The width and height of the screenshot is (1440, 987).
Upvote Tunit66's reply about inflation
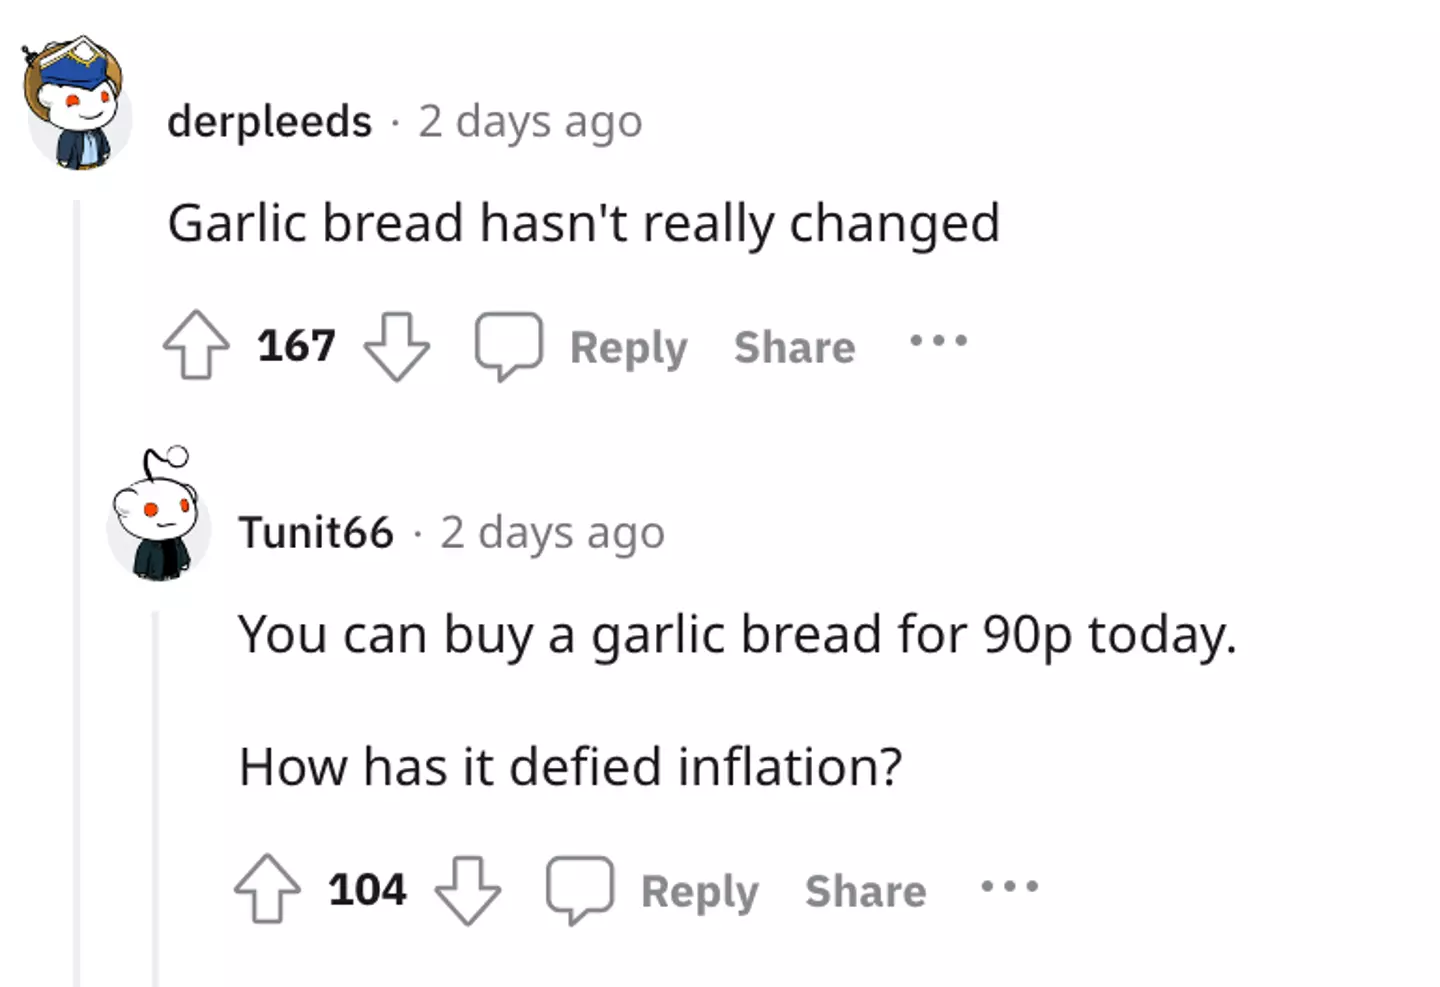click(x=267, y=889)
